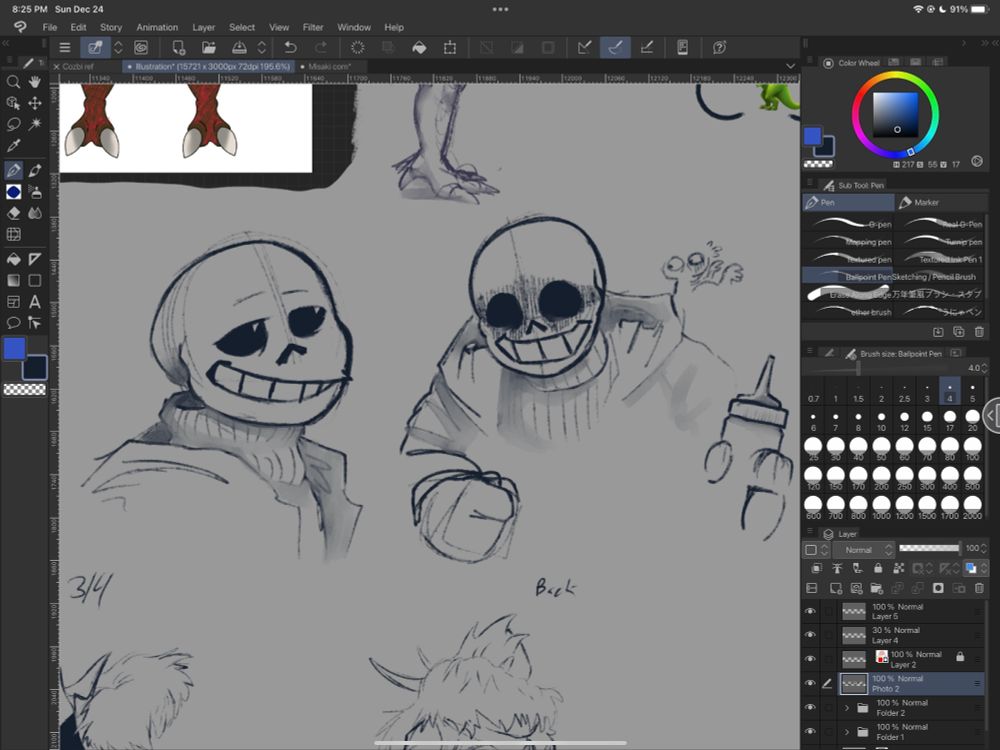Toggle visibility of Layer 4
The height and width of the screenshot is (750, 1000).
coord(810,635)
